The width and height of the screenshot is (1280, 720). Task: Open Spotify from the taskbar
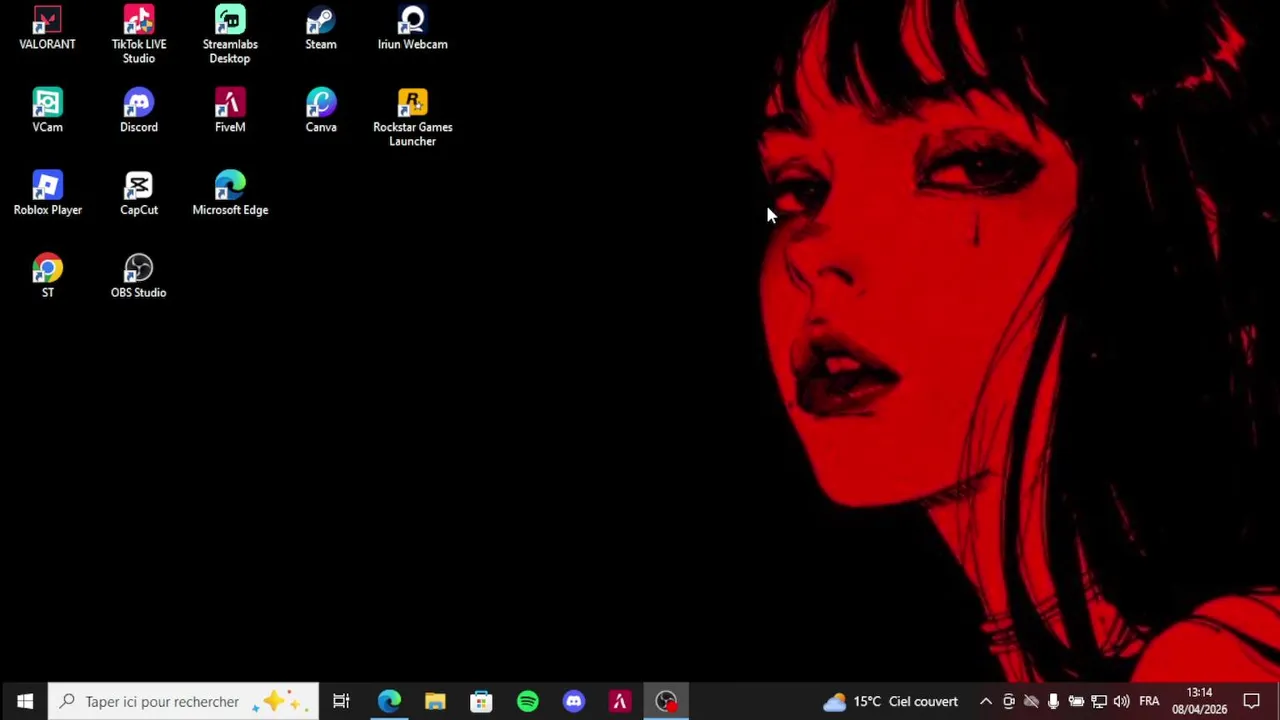tap(527, 701)
